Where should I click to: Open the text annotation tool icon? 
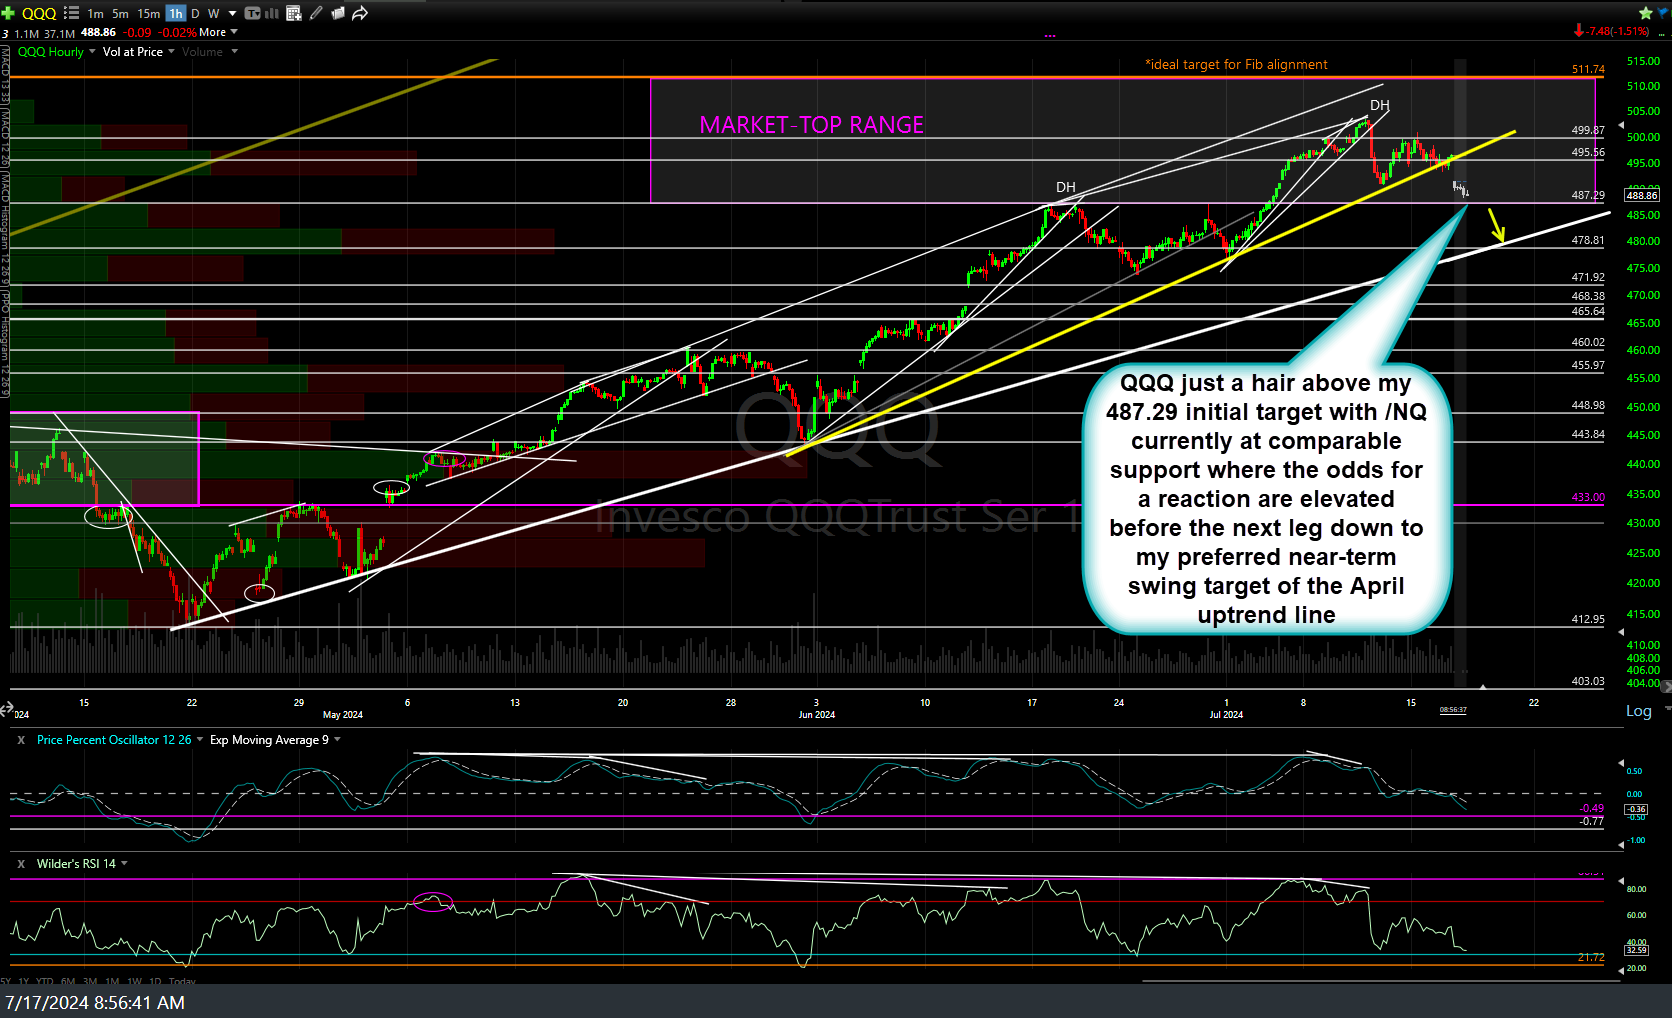click(252, 13)
